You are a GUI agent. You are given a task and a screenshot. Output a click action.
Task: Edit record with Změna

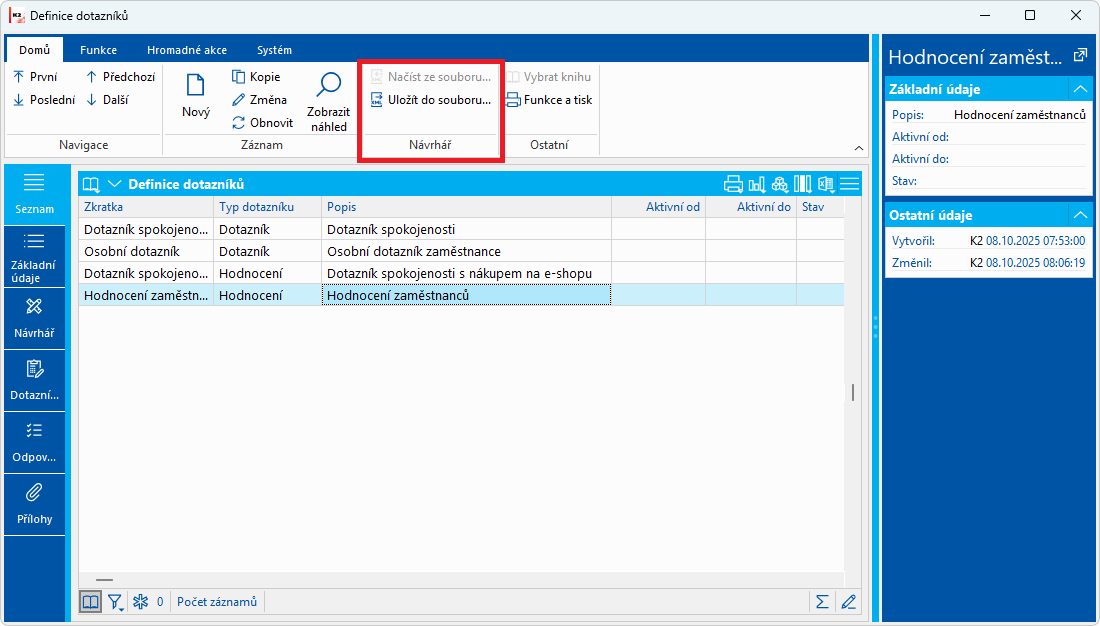point(259,100)
